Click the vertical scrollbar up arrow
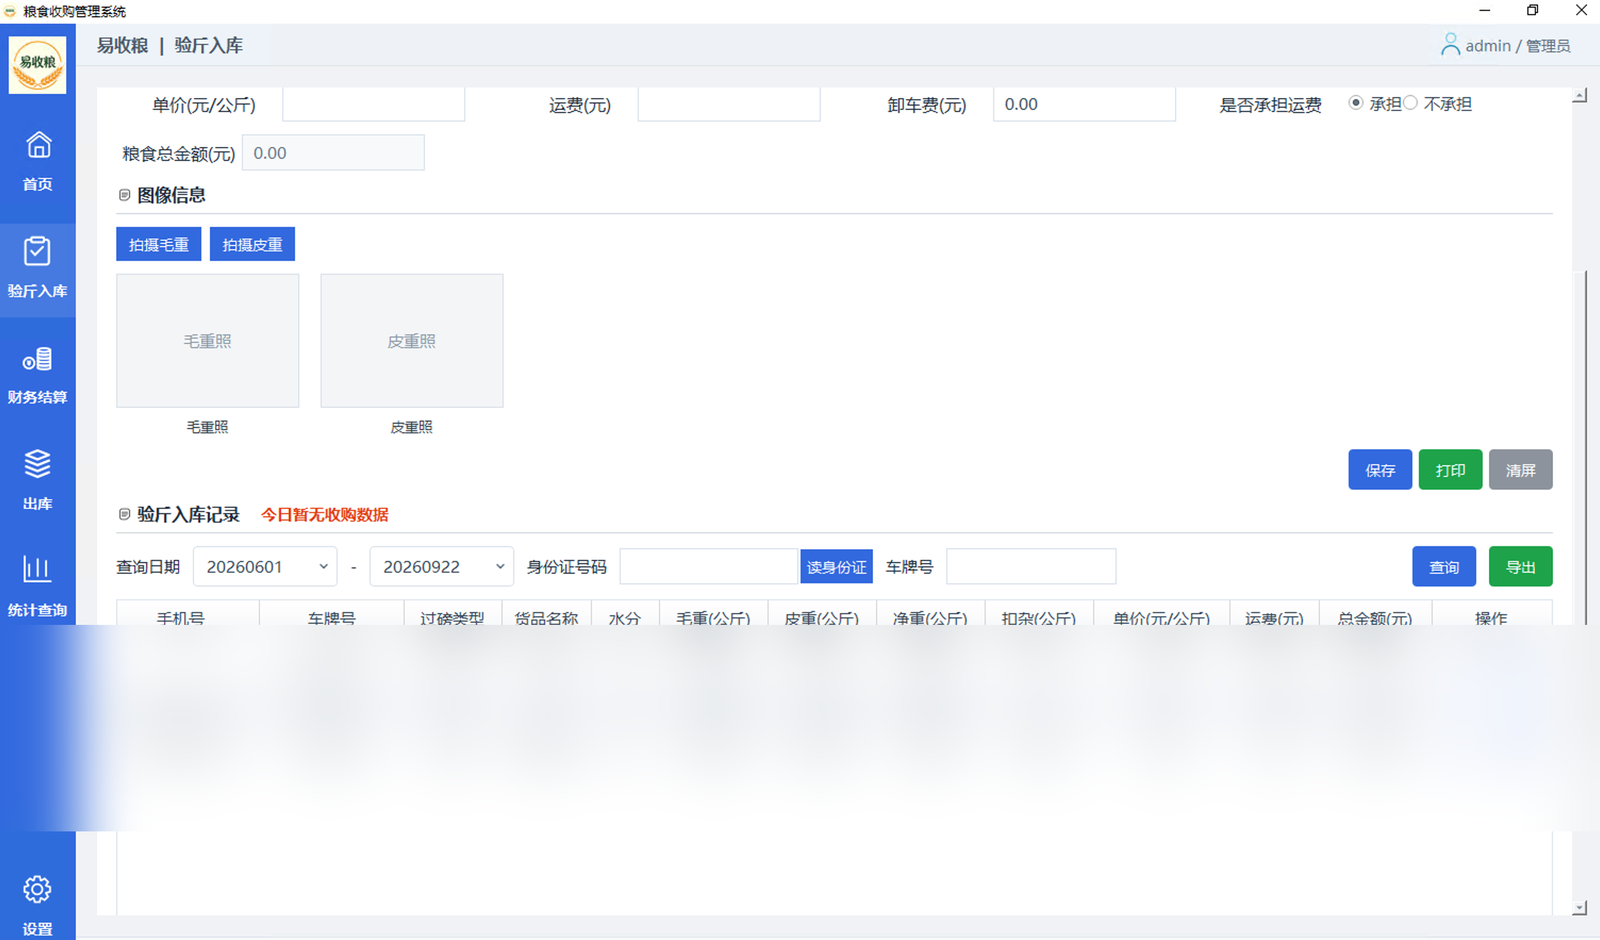Screen dimensions: 1600x940 pyautogui.click(x=1580, y=96)
